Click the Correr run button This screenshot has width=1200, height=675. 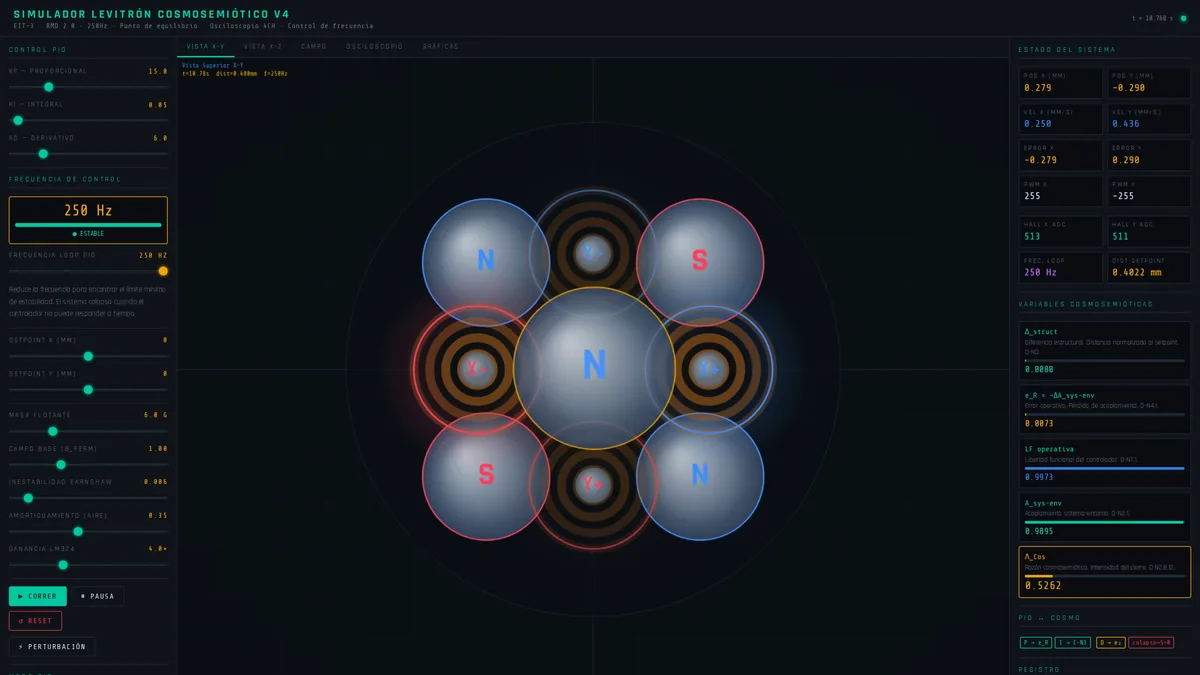click(x=38, y=596)
